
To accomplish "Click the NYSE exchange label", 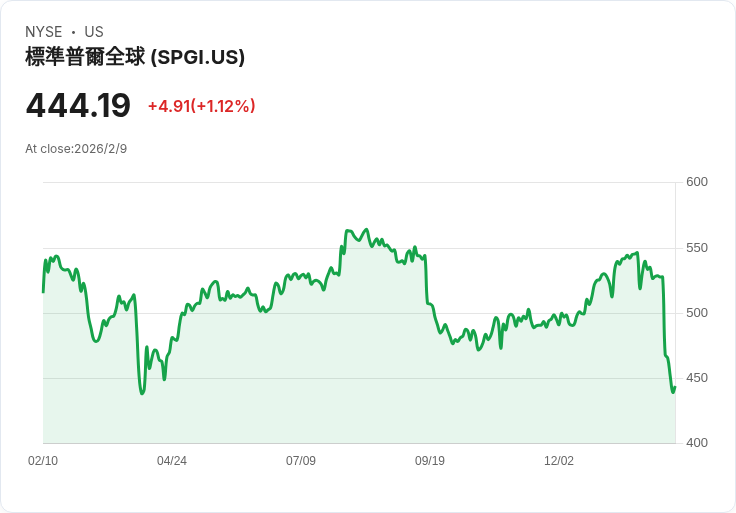I will pyautogui.click(x=45, y=32).
